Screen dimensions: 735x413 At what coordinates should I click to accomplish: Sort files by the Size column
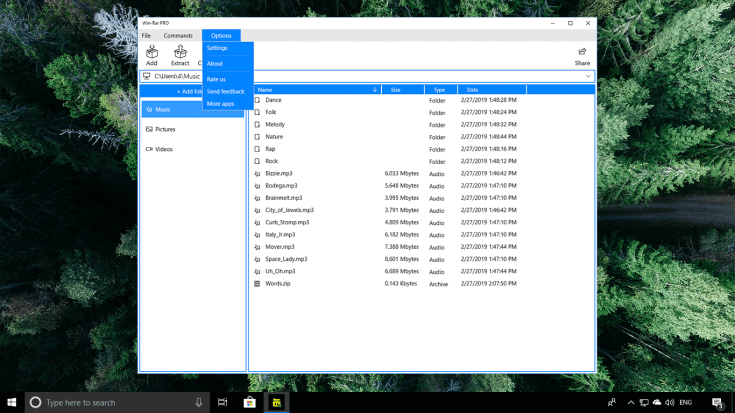pyautogui.click(x=395, y=89)
